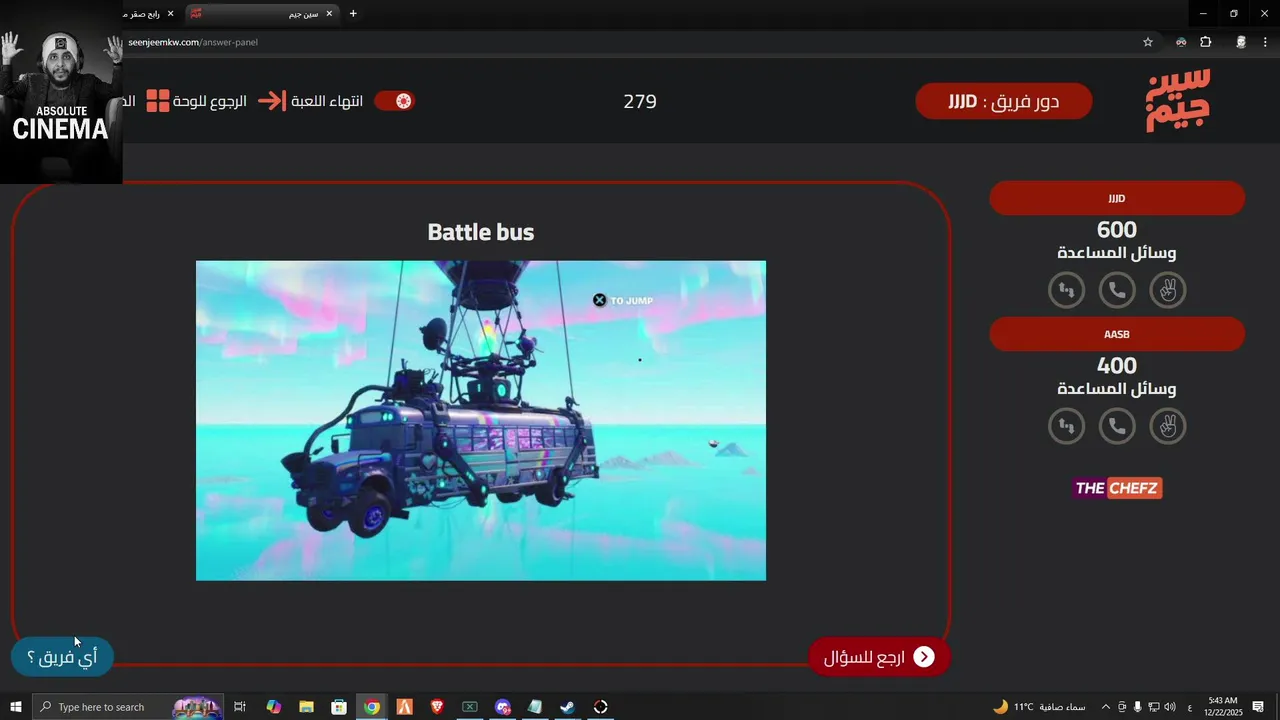The height and width of the screenshot is (720, 1280).
Task: Close the سين جيم browser tab
Action: tap(328, 14)
